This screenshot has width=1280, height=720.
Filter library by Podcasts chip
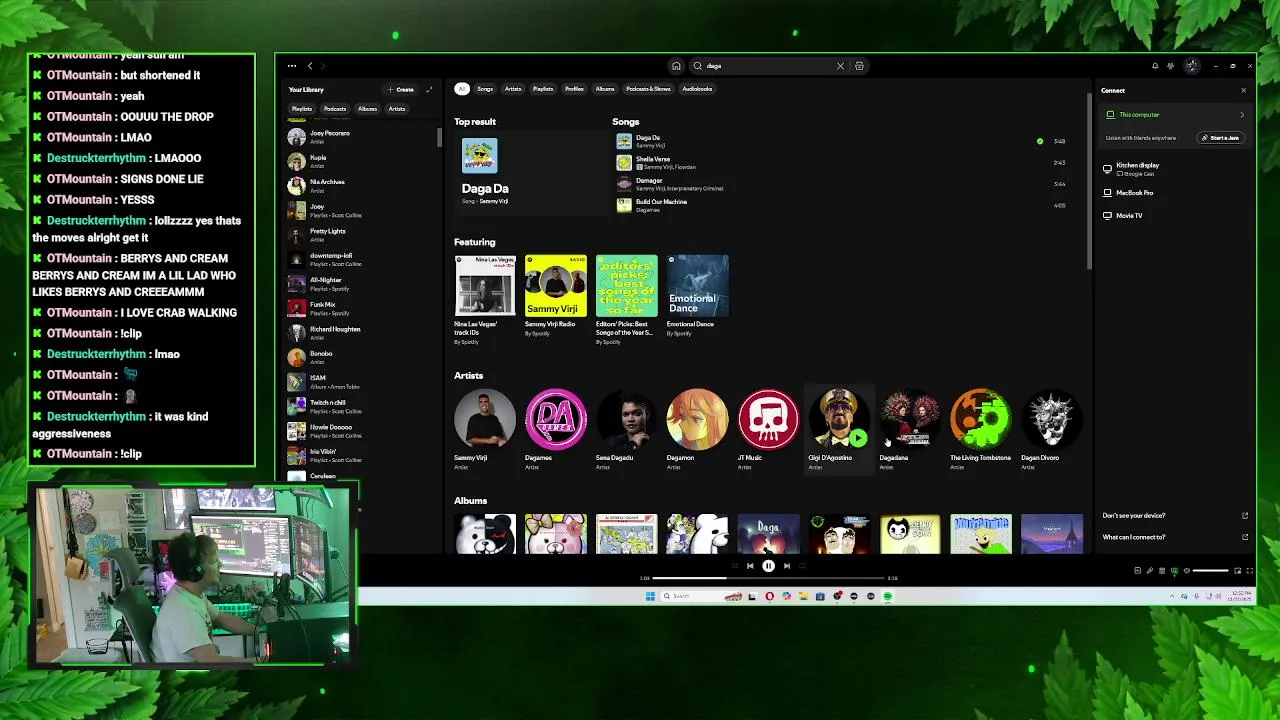pyautogui.click(x=335, y=109)
